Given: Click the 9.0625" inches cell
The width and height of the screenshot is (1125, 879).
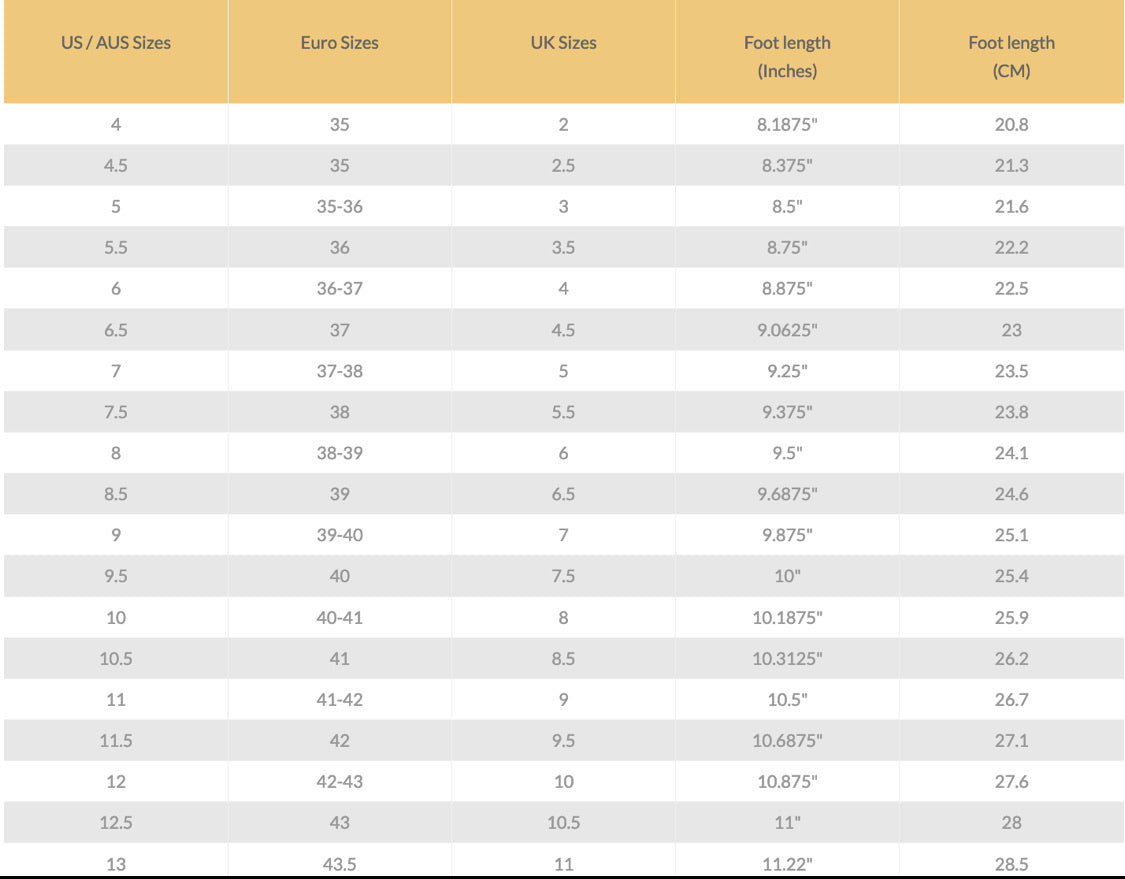Looking at the screenshot, I should pyautogui.click(x=787, y=330).
